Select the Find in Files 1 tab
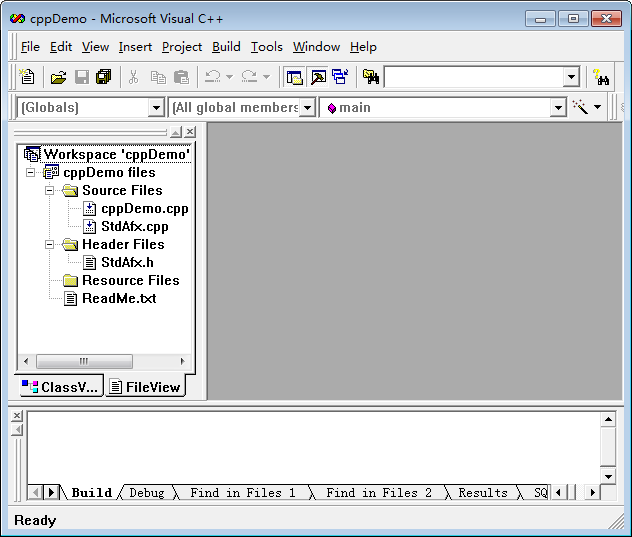This screenshot has width=632, height=537. (243, 493)
